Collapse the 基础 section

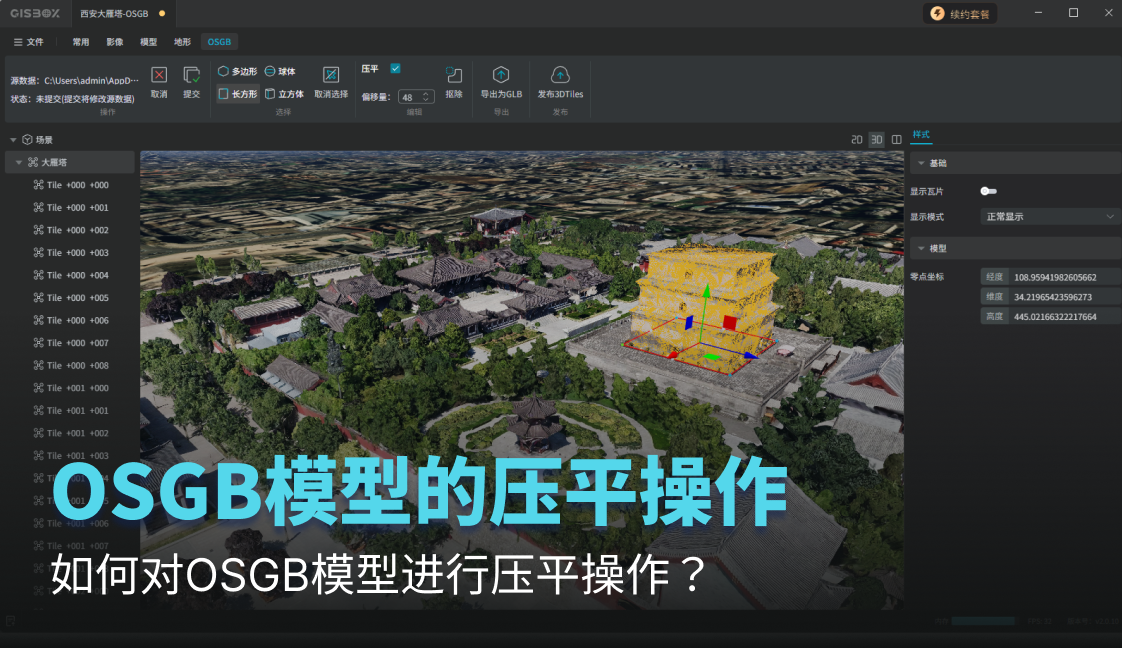[920, 163]
